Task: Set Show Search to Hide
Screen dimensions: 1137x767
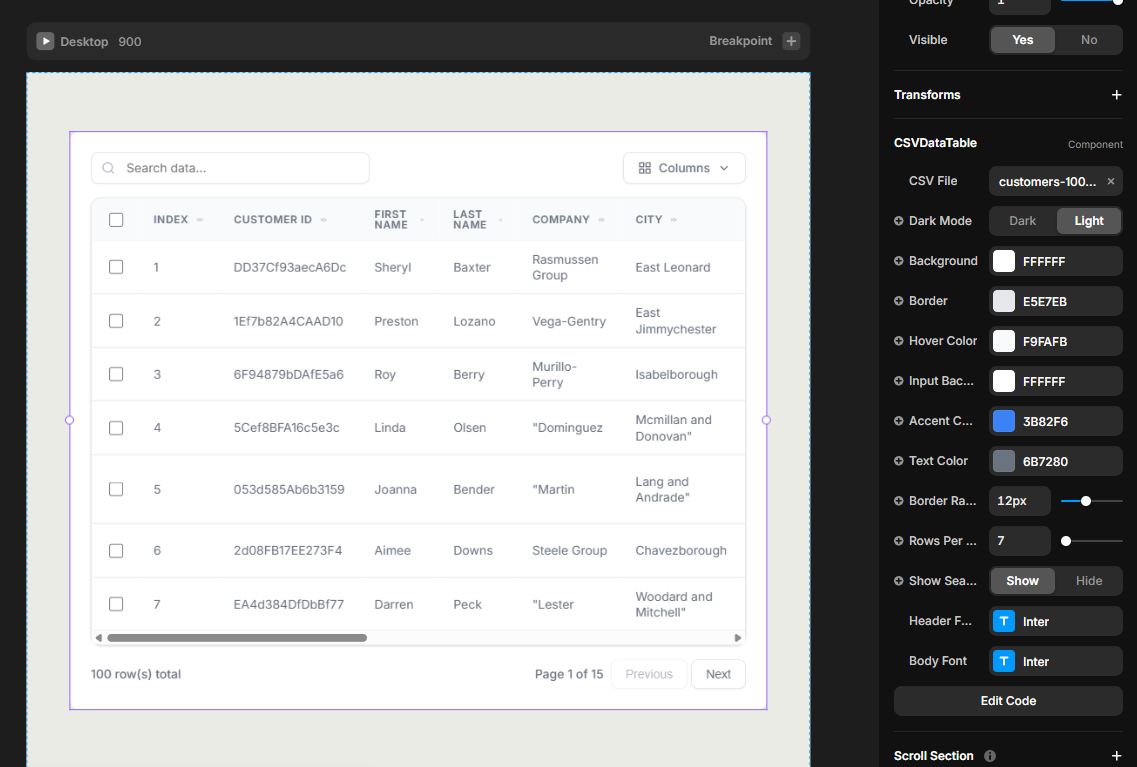Action: 1088,581
